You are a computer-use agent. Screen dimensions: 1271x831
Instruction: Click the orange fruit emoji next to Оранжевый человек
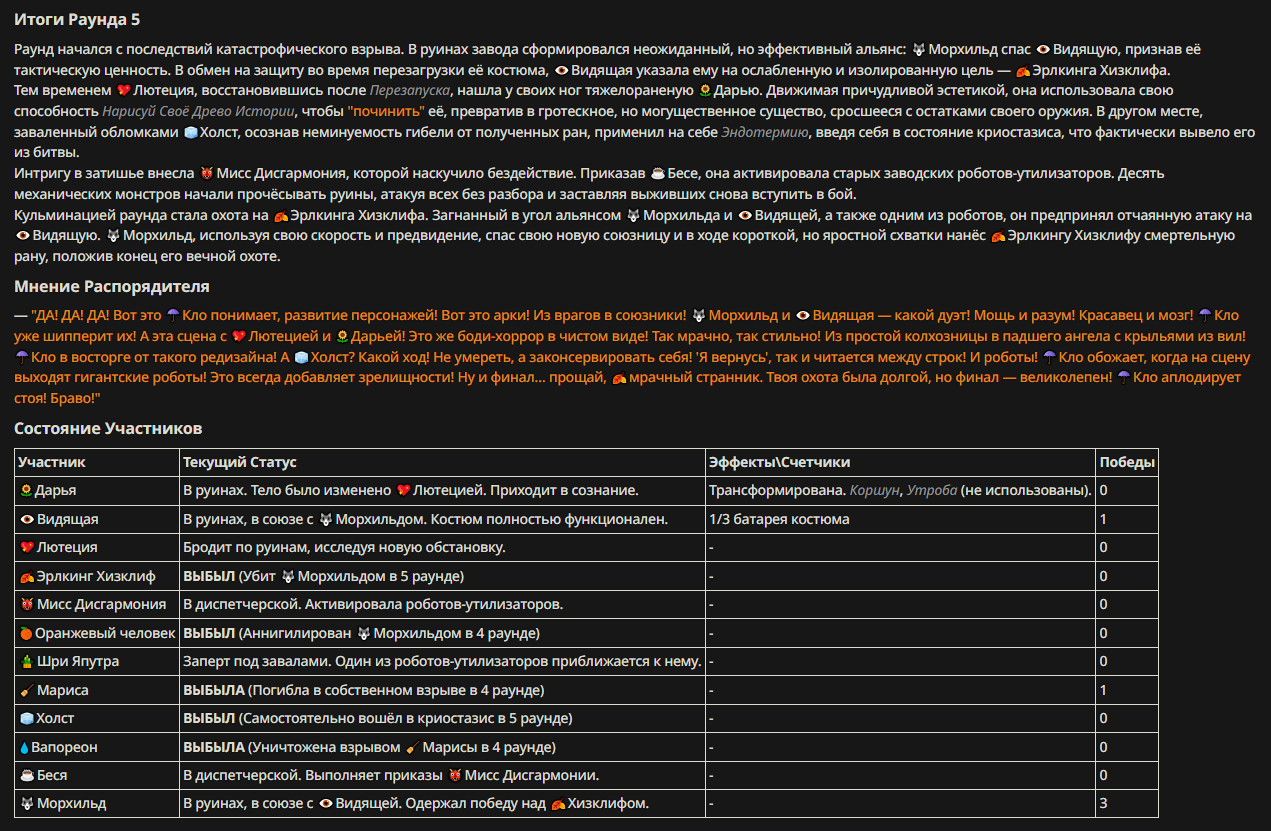point(26,633)
